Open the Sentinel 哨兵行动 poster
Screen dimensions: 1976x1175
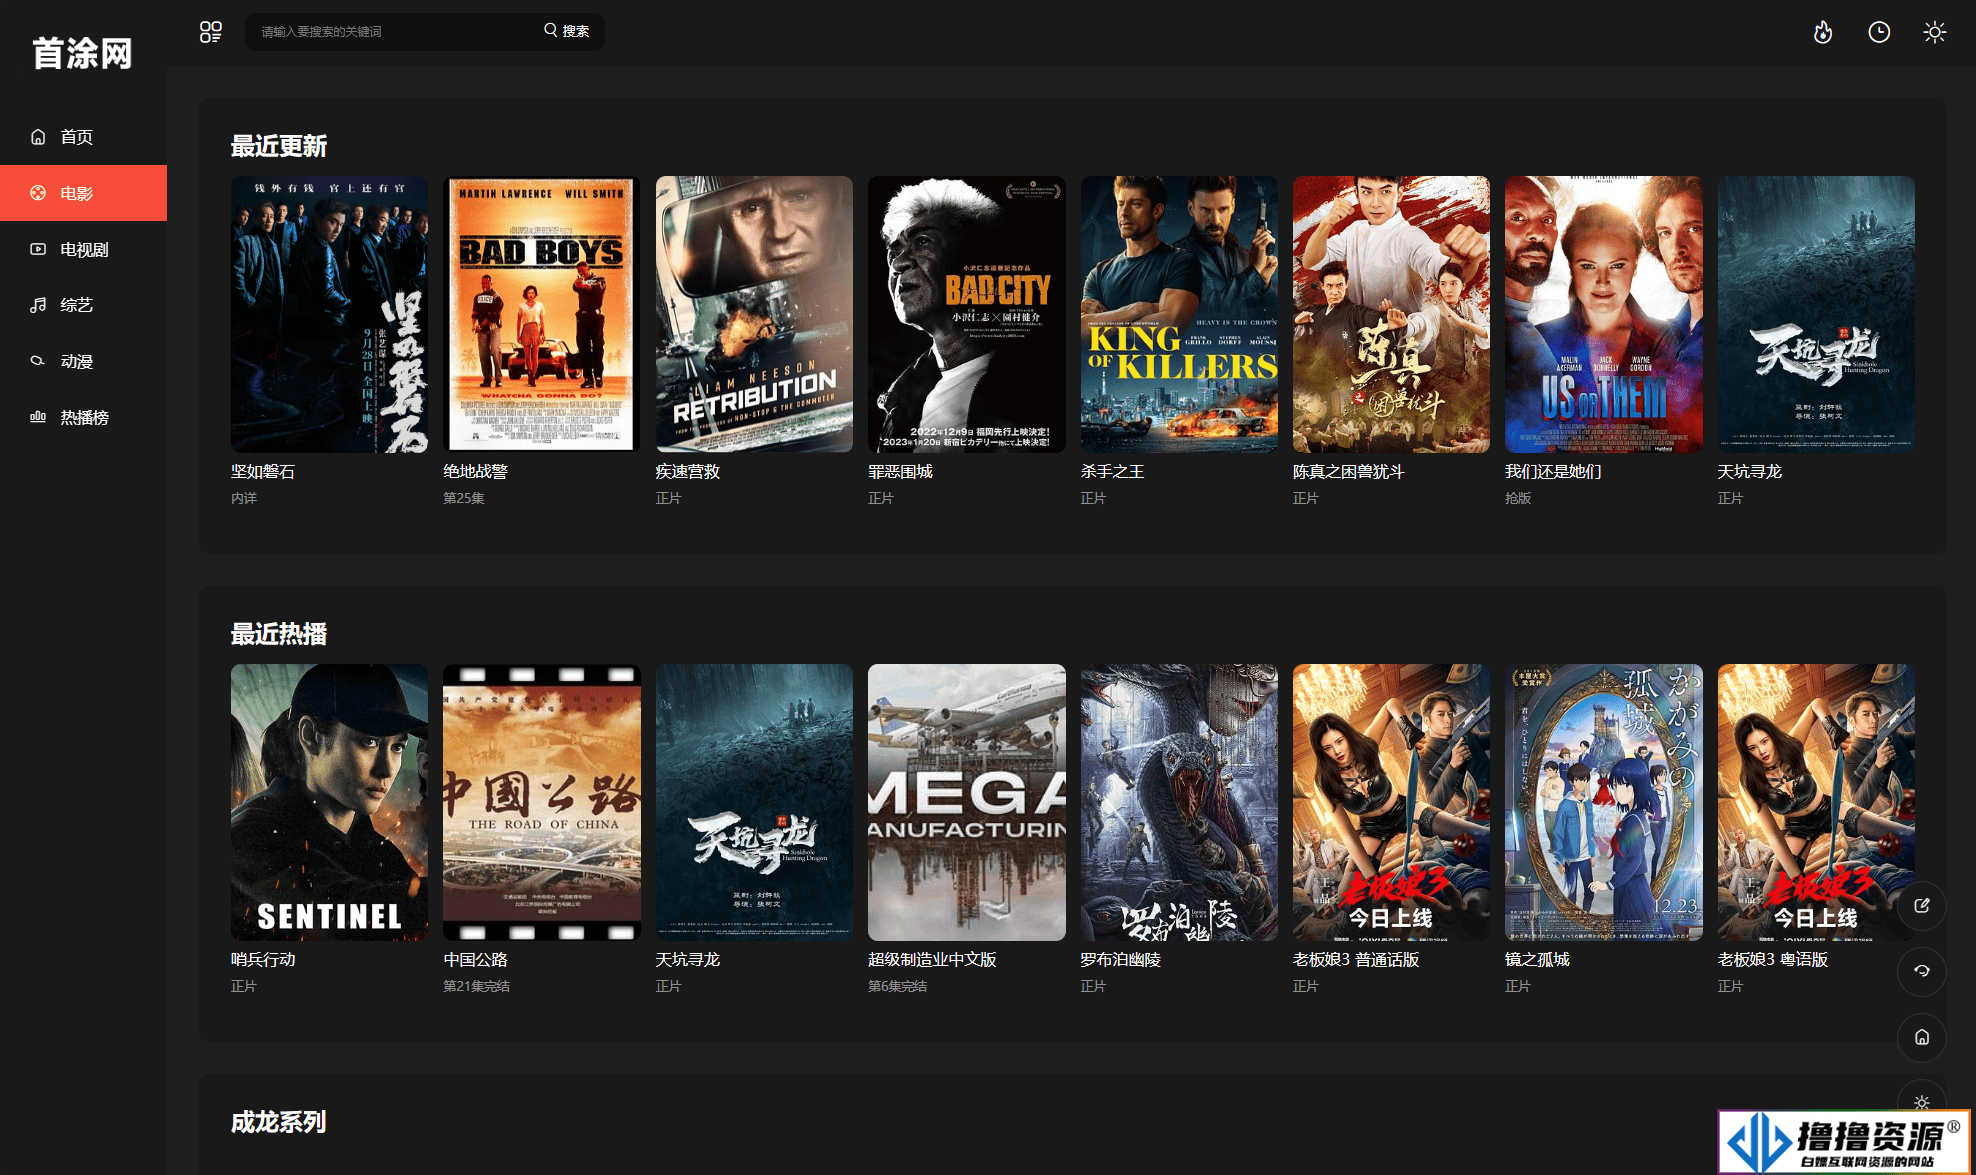329,803
